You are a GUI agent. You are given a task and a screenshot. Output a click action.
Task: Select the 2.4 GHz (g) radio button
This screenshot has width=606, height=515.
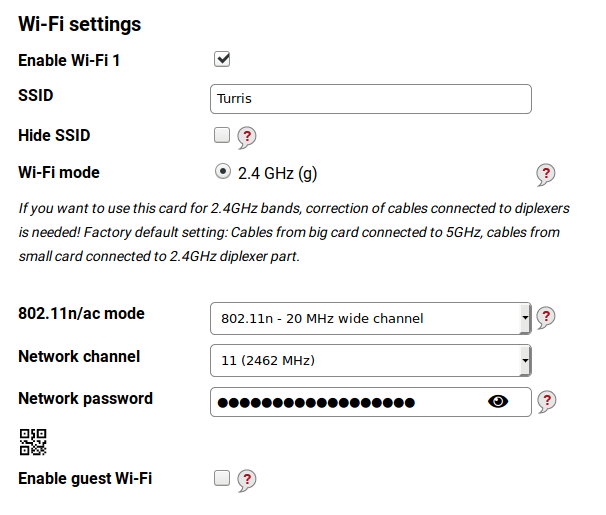[223, 172]
